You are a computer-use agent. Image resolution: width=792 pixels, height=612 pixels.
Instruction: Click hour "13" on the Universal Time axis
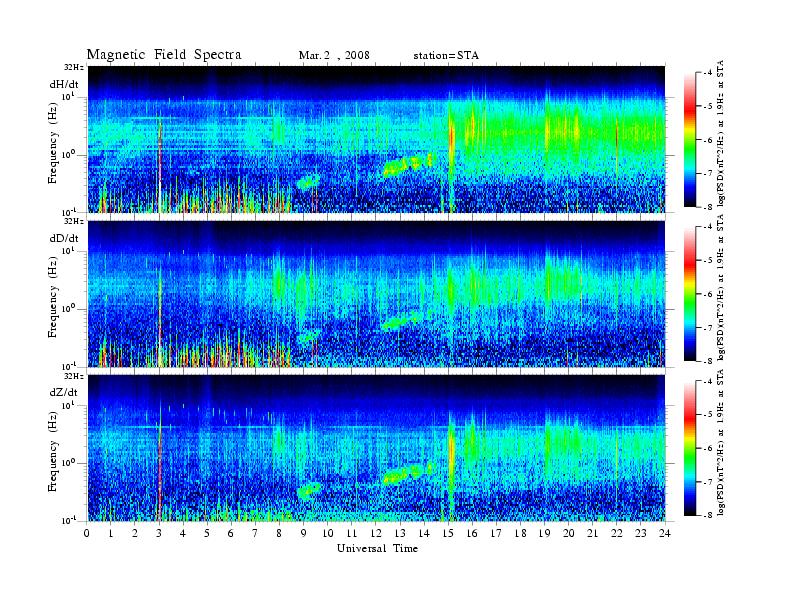[400, 533]
